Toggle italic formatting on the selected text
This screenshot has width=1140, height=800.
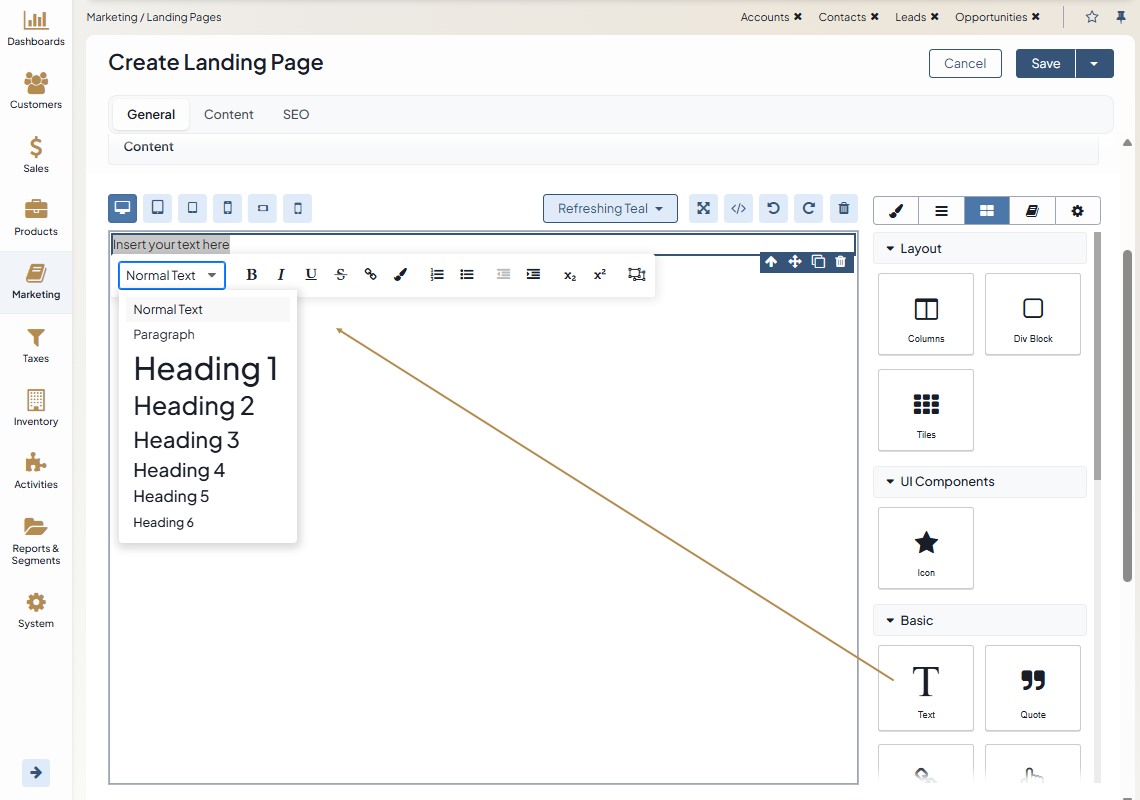[x=281, y=275]
